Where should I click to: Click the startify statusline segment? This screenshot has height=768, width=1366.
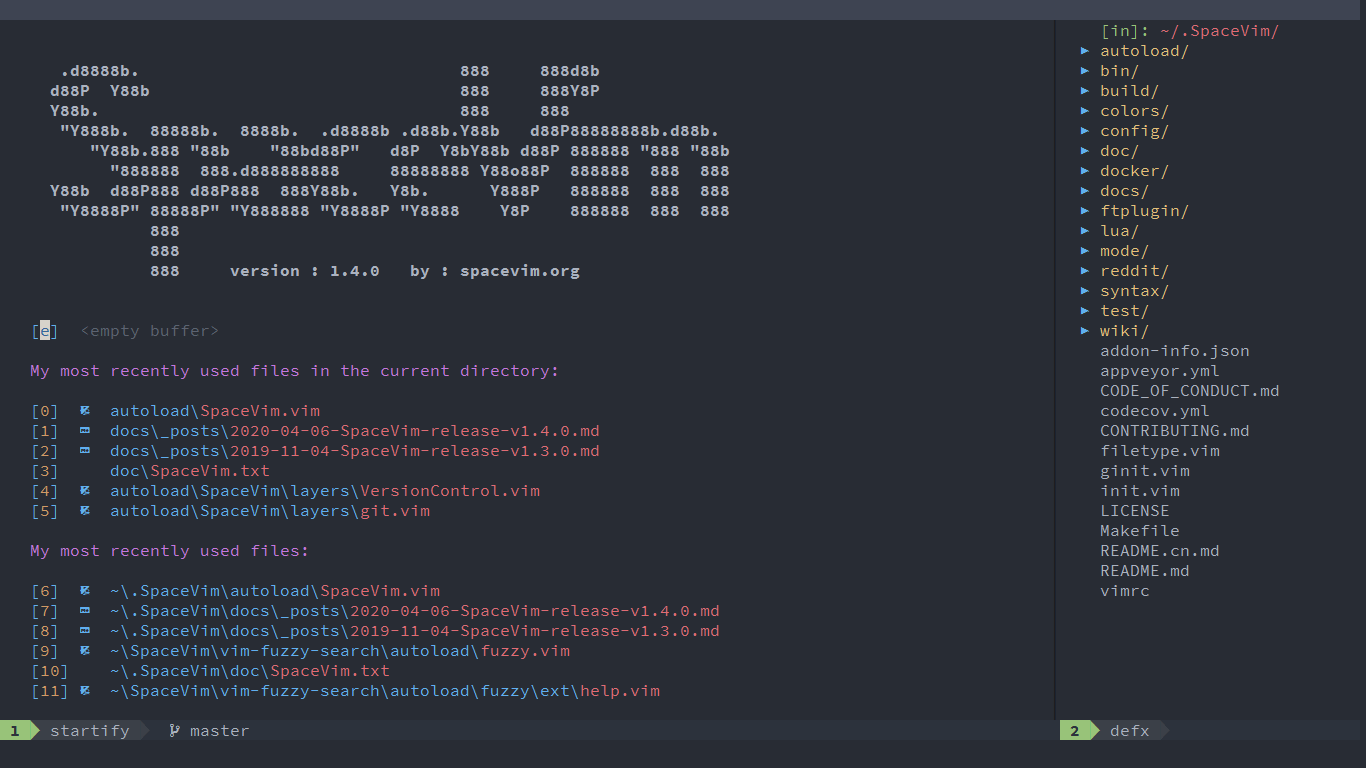pos(90,730)
